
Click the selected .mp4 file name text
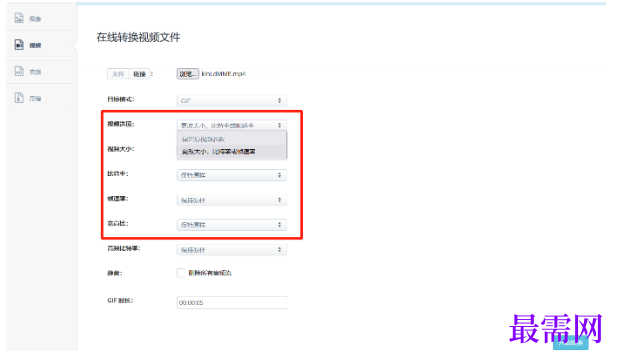[x=224, y=74]
